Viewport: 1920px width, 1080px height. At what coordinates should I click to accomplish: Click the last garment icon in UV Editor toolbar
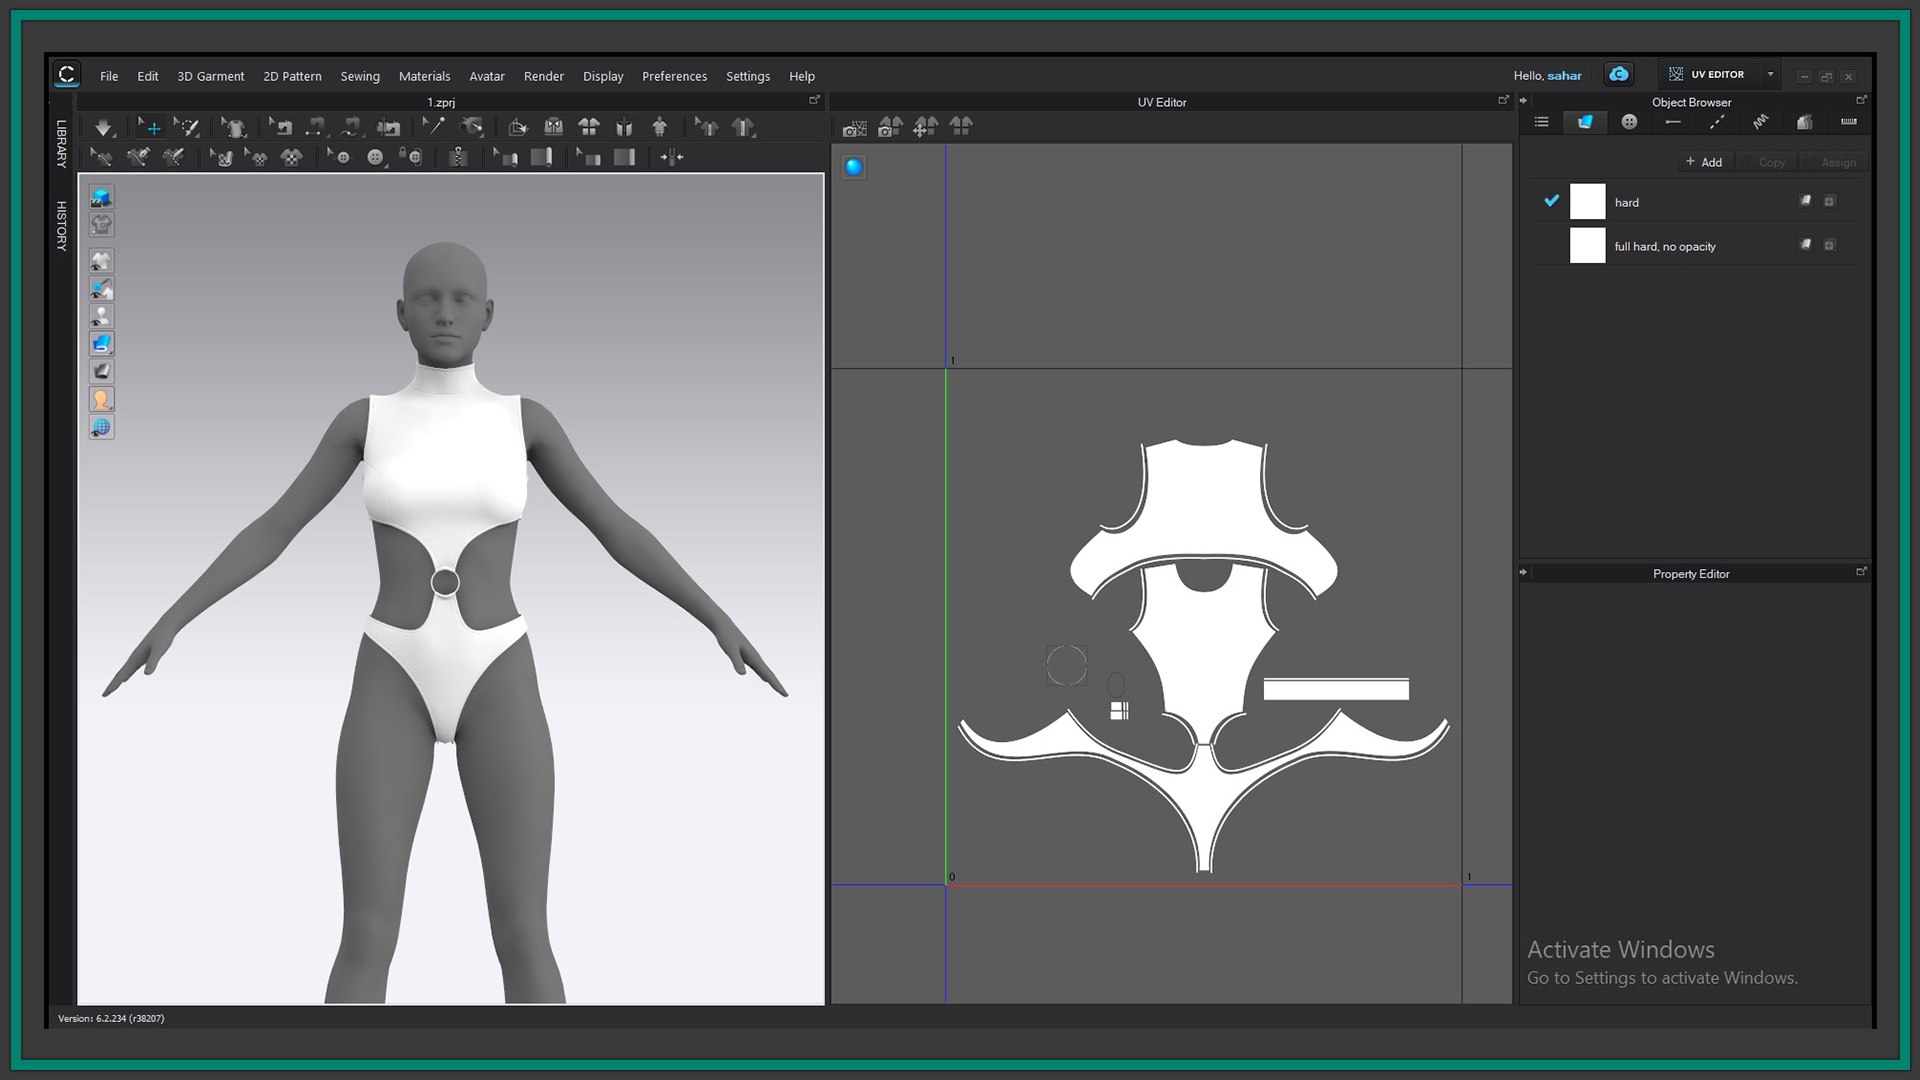pyautogui.click(x=961, y=126)
